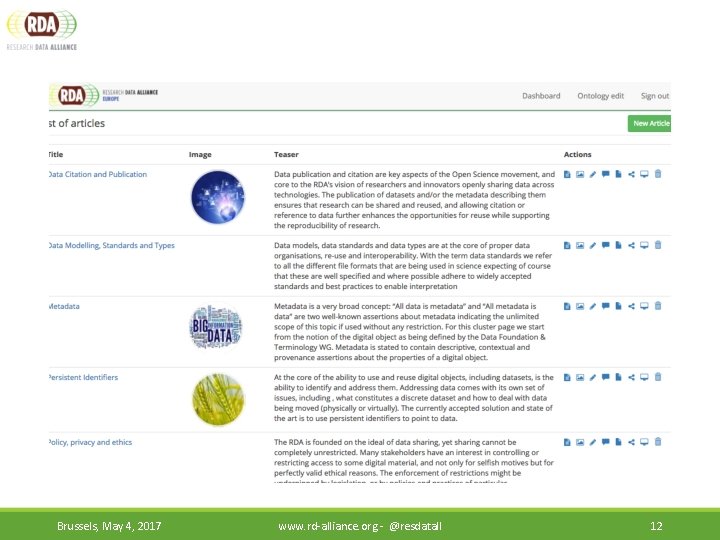The image size is (720, 540).
Task: Click the green New Article button
Action: pyautogui.click(x=649, y=124)
